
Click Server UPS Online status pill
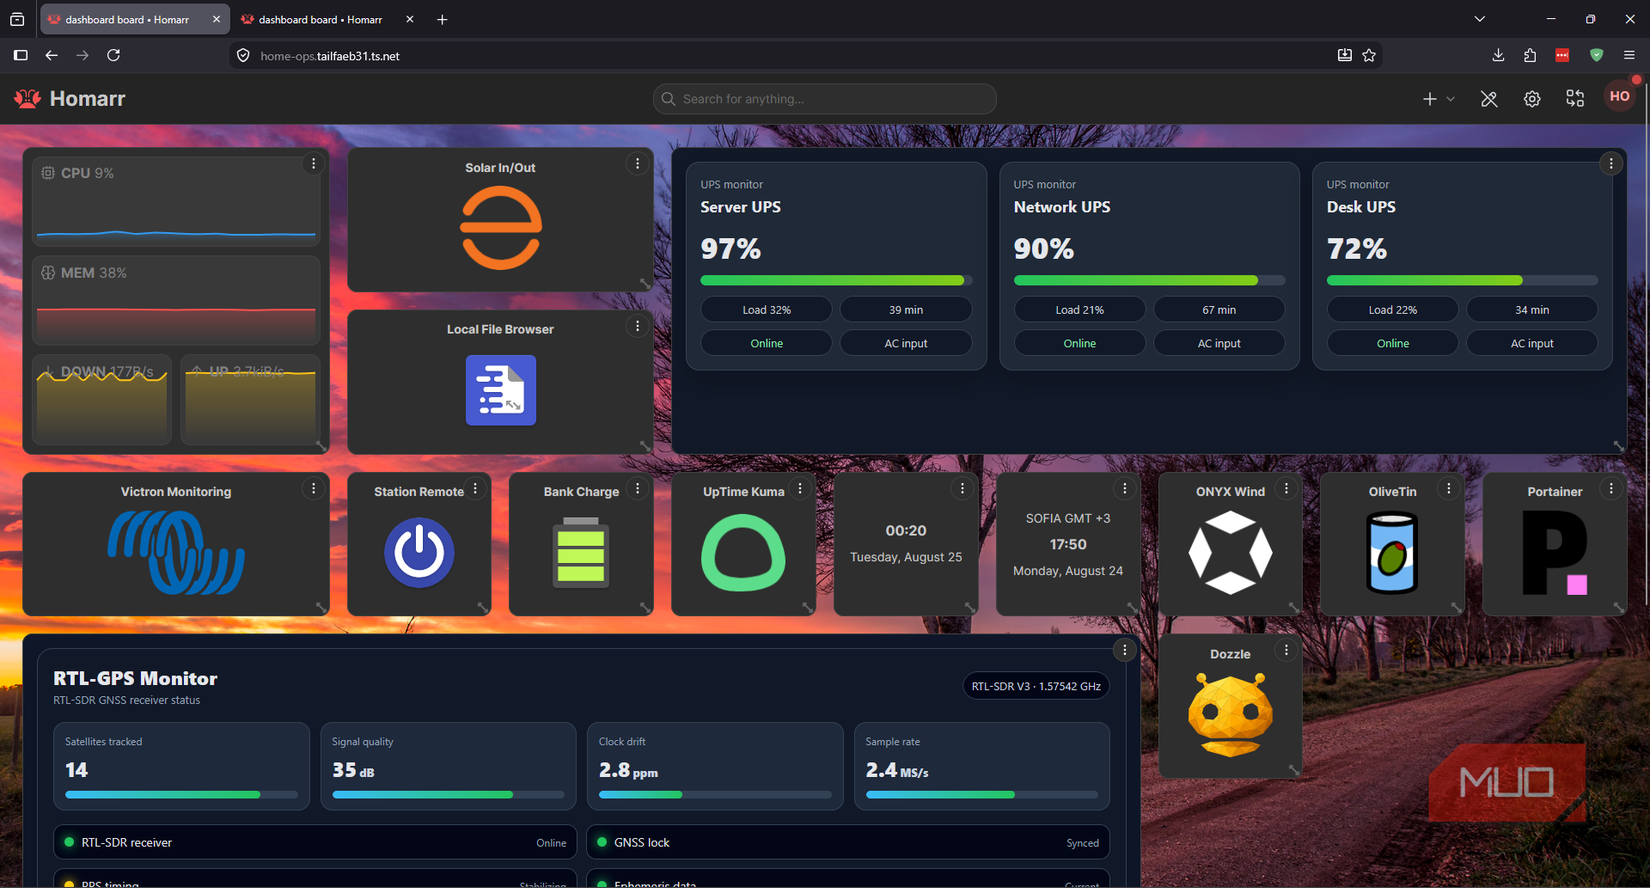click(x=766, y=343)
